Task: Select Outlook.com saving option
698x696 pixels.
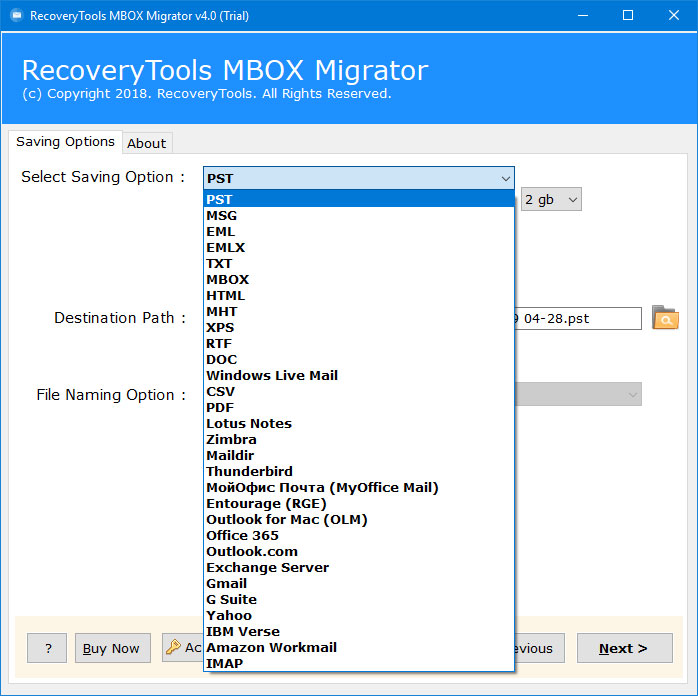Action: (x=359, y=552)
